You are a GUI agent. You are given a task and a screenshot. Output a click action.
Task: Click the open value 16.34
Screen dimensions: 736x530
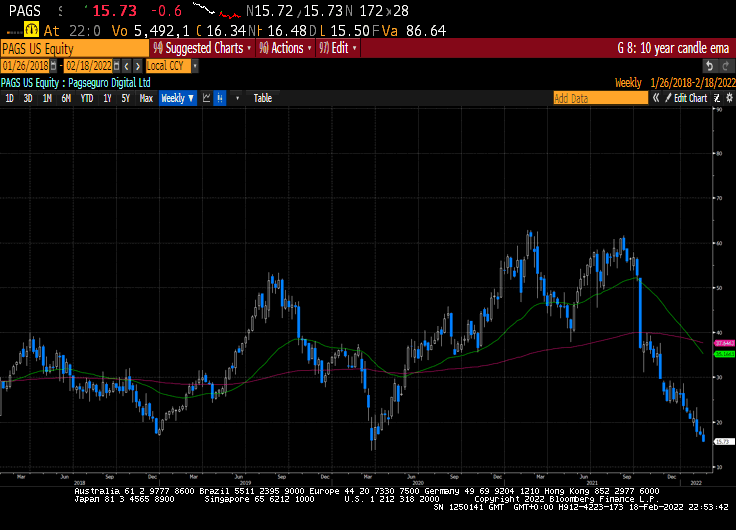226,31
